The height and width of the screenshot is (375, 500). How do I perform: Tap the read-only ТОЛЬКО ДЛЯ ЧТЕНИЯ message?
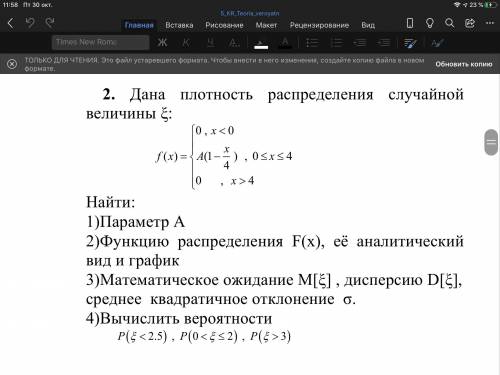tap(224, 64)
